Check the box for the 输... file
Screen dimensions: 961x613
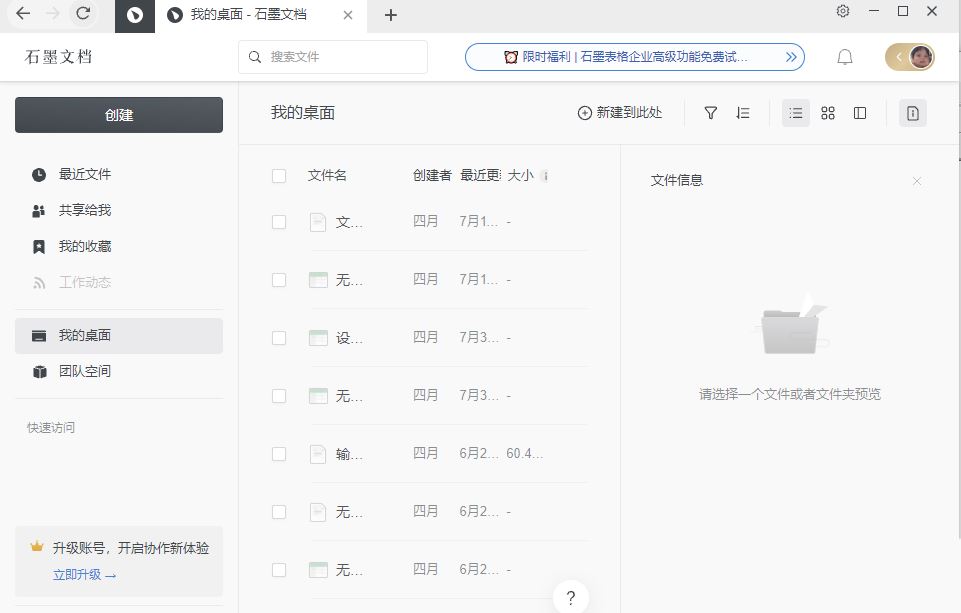point(279,454)
